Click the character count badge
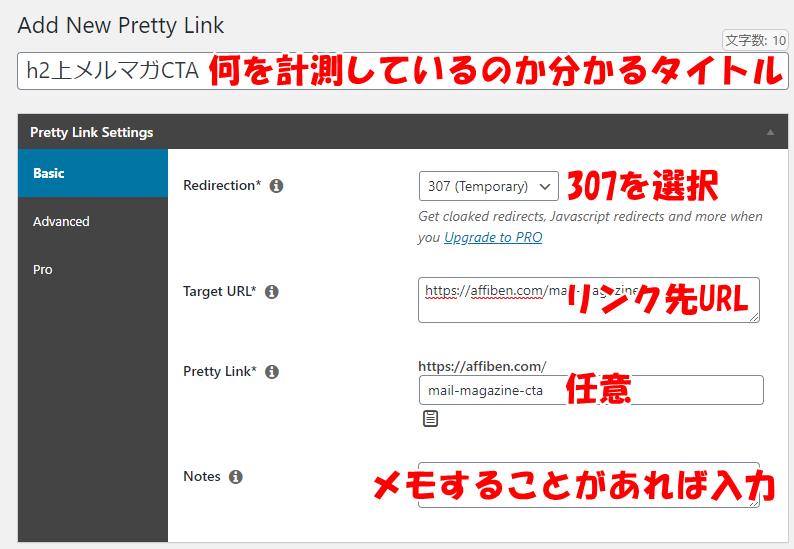Screen dimensions: 794x549 (x=755, y=40)
